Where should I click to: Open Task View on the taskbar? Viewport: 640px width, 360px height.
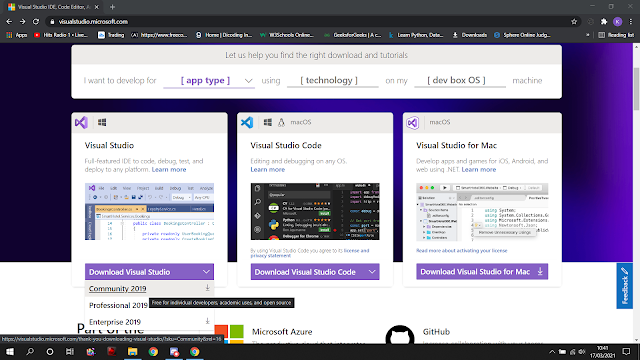point(70,352)
